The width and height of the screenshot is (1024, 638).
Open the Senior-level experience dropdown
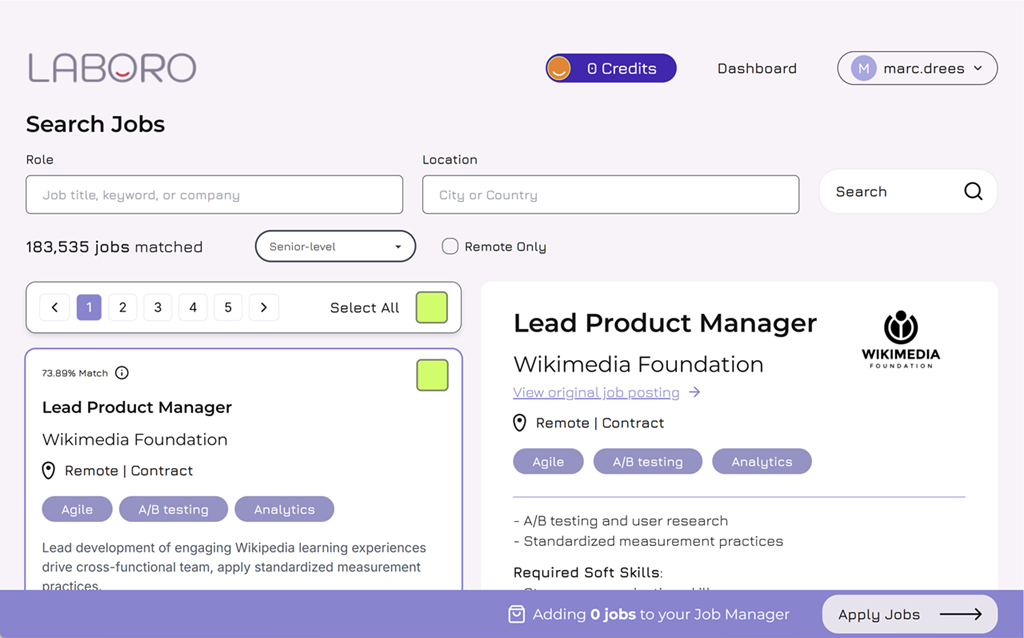coord(335,246)
